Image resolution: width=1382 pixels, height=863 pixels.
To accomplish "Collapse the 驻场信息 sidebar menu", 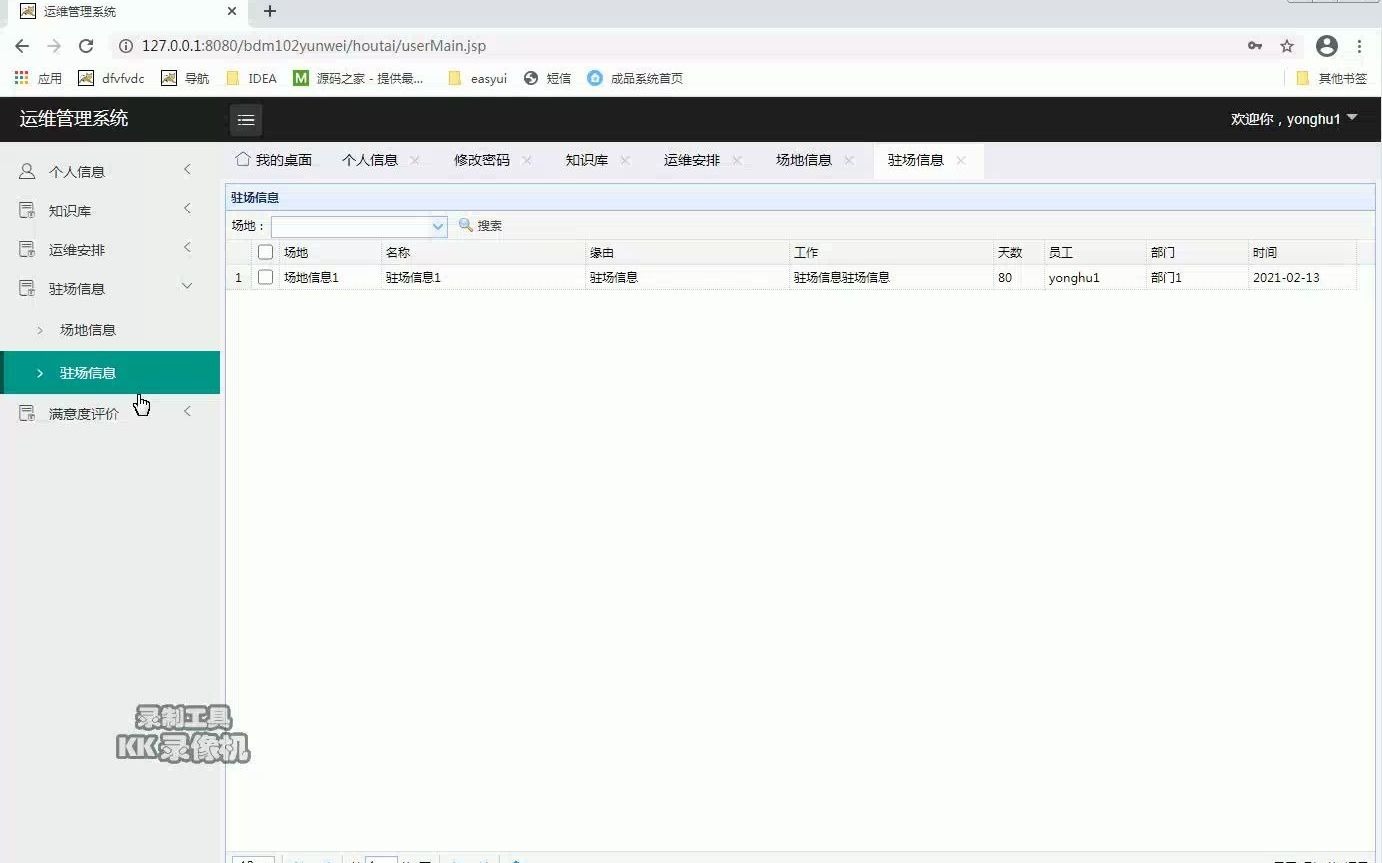I will 110,288.
